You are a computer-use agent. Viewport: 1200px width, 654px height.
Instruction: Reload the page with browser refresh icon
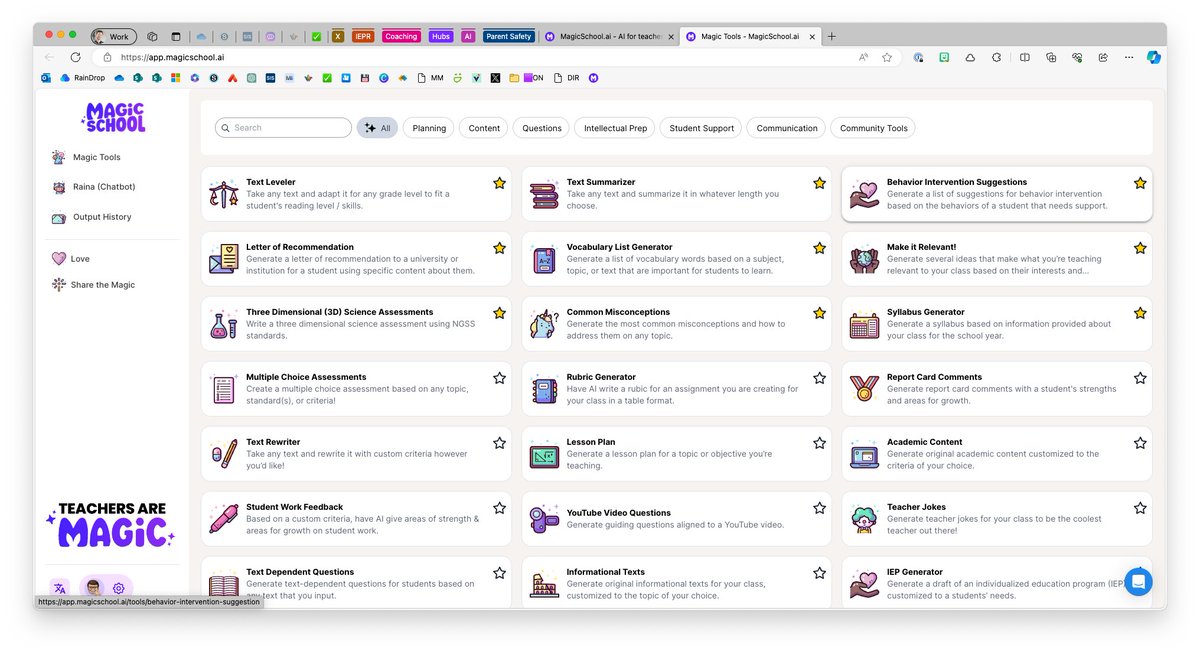(75, 57)
